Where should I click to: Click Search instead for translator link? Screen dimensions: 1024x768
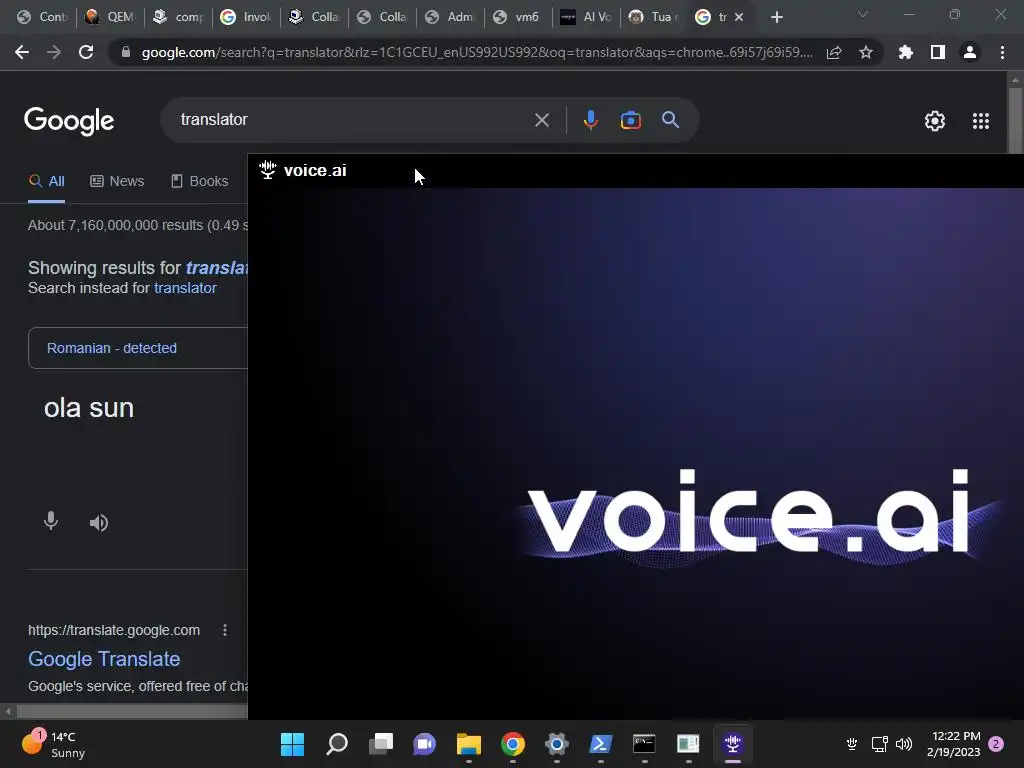(x=185, y=288)
